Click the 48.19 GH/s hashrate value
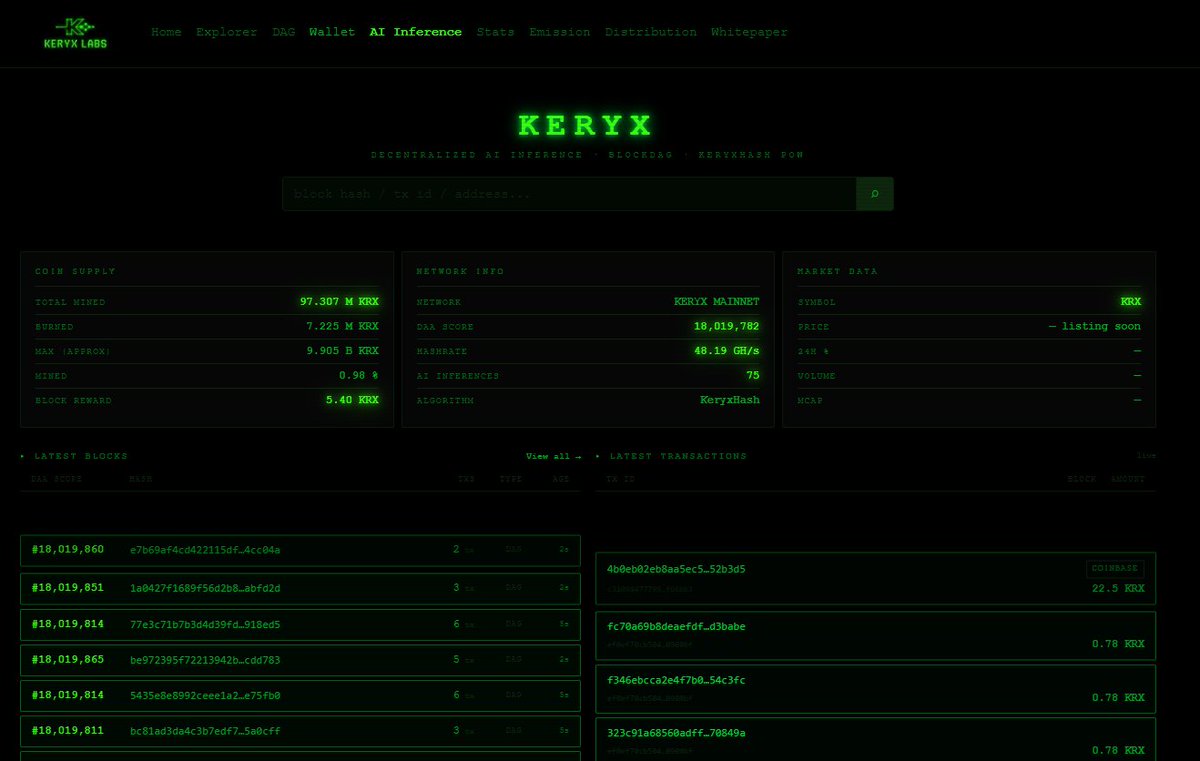The height and width of the screenshot is (761, 1200). (x=727, y=351)
